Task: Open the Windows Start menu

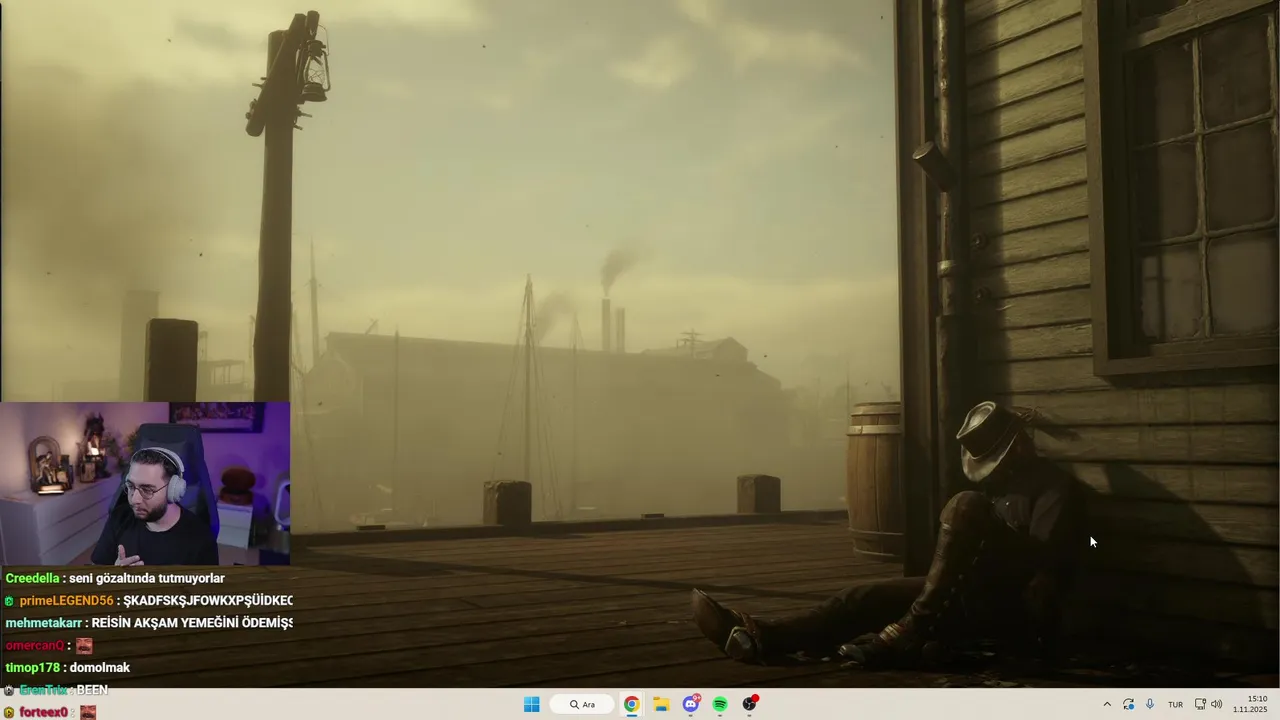Action: coord(532,704)
